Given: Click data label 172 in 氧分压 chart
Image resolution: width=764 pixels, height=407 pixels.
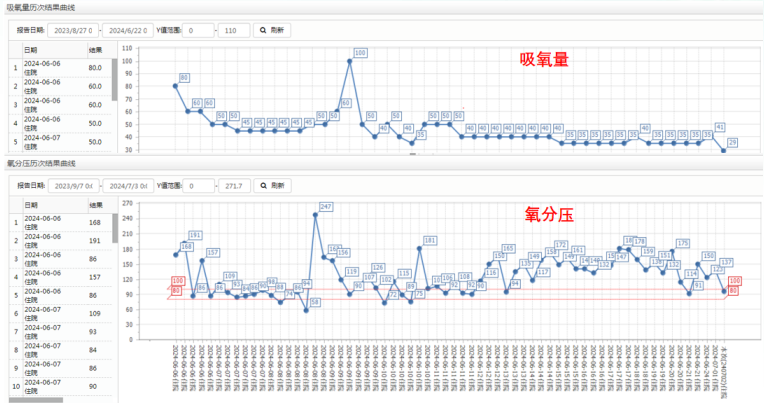Looking at the screenshot, I should (561, 245).
